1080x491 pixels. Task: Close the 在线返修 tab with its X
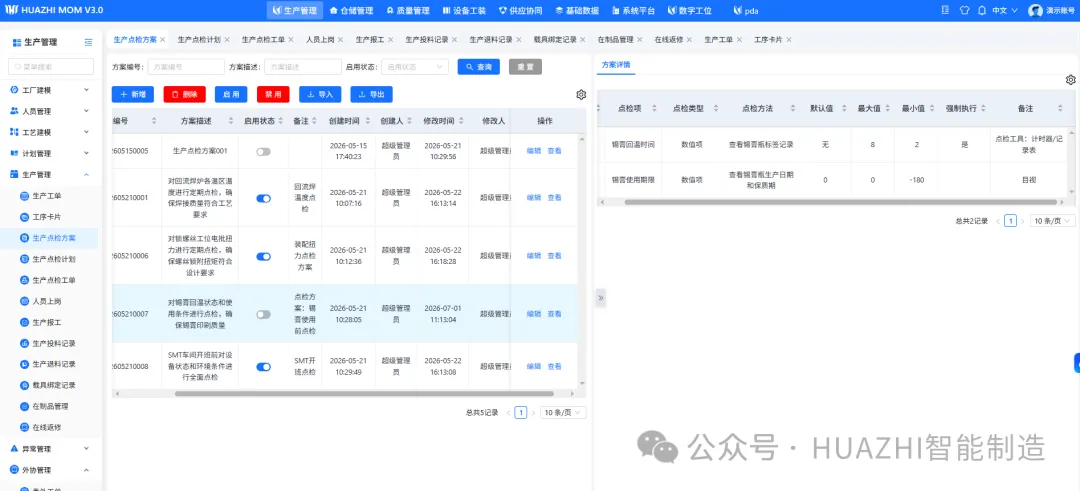click(x=689, y=40)
